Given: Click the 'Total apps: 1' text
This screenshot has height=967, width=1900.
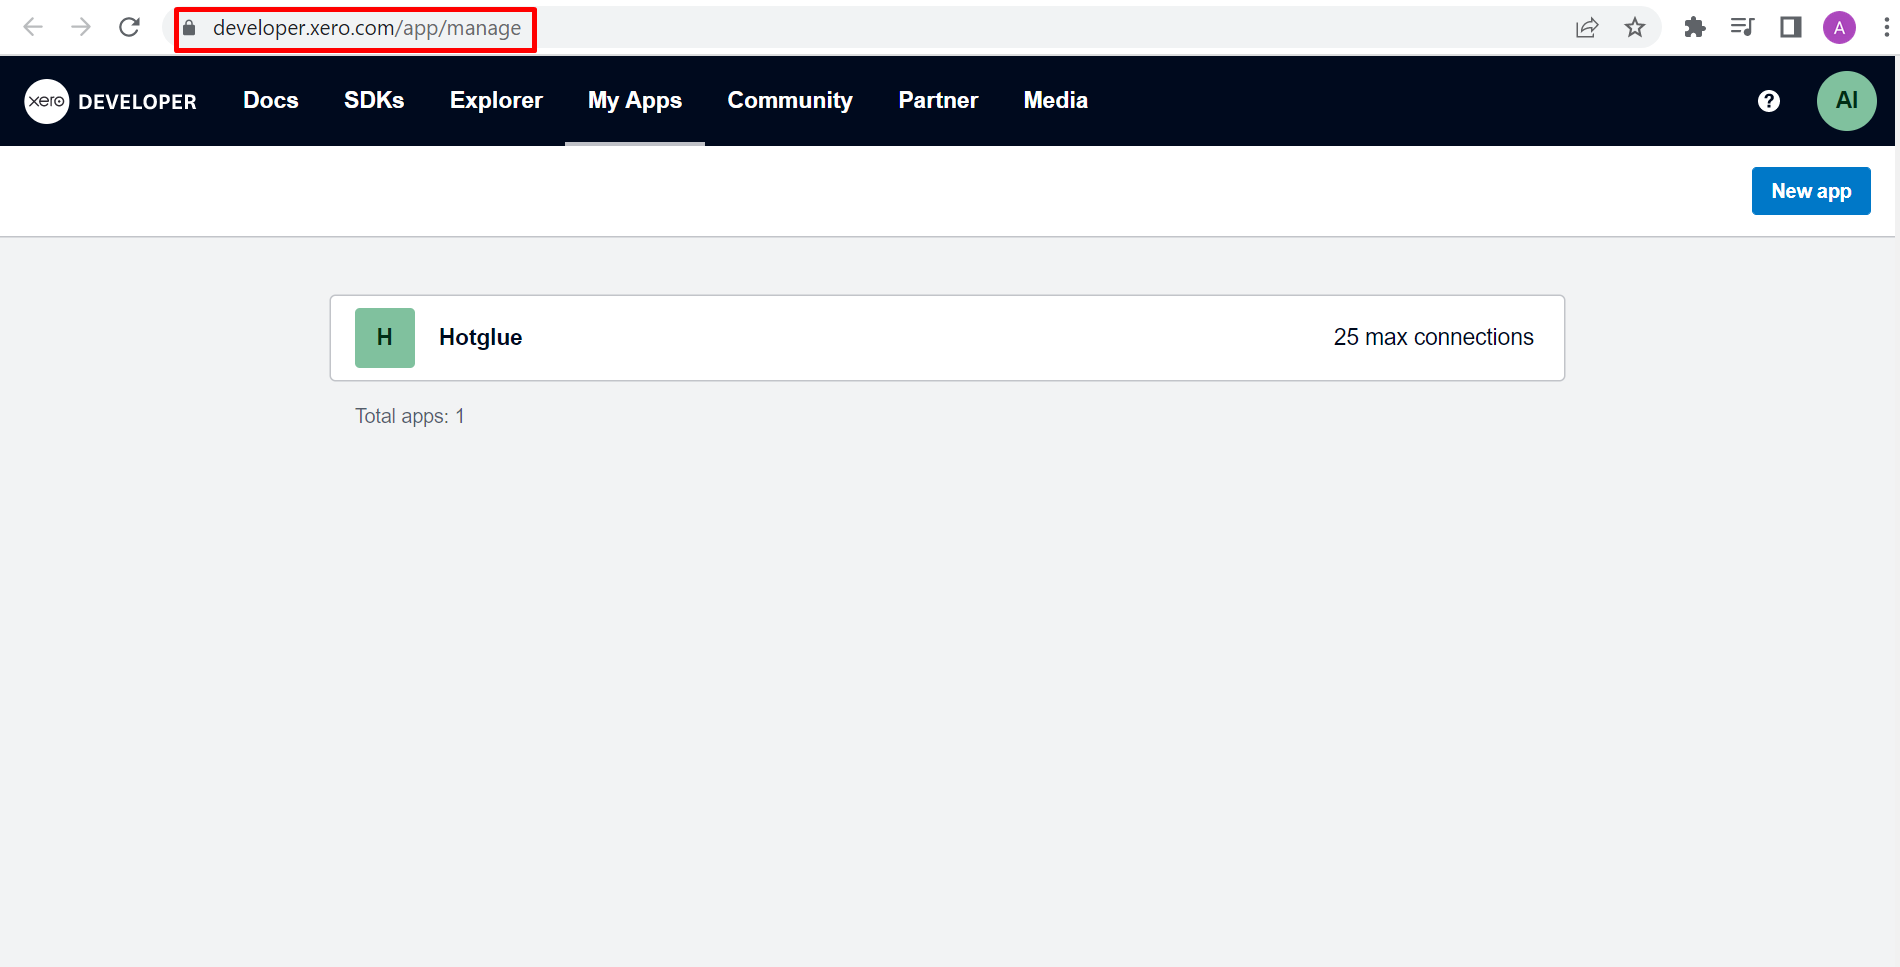Looking at the screenshot, I should click(x=410, y=416).
